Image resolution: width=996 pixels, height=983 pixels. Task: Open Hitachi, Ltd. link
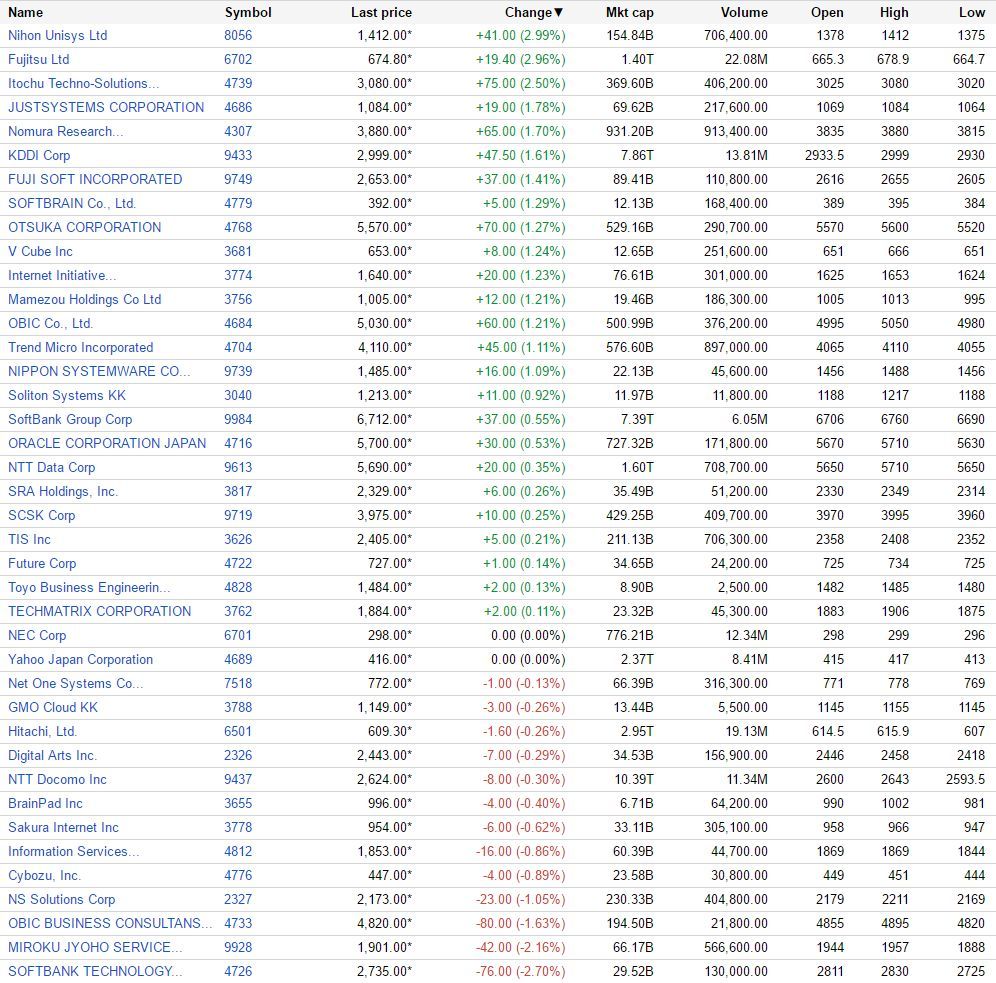click(x=42, y=732)
